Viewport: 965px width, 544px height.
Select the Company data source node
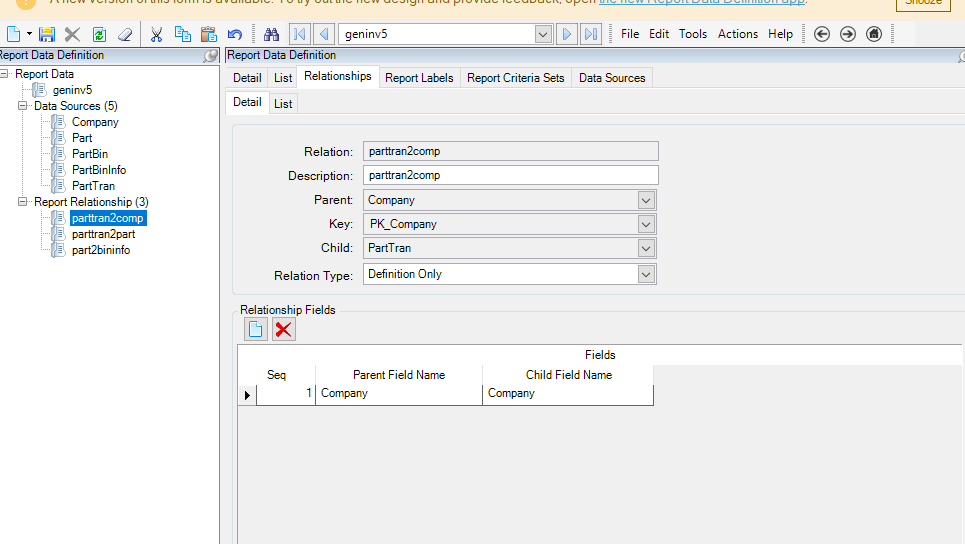95,122
